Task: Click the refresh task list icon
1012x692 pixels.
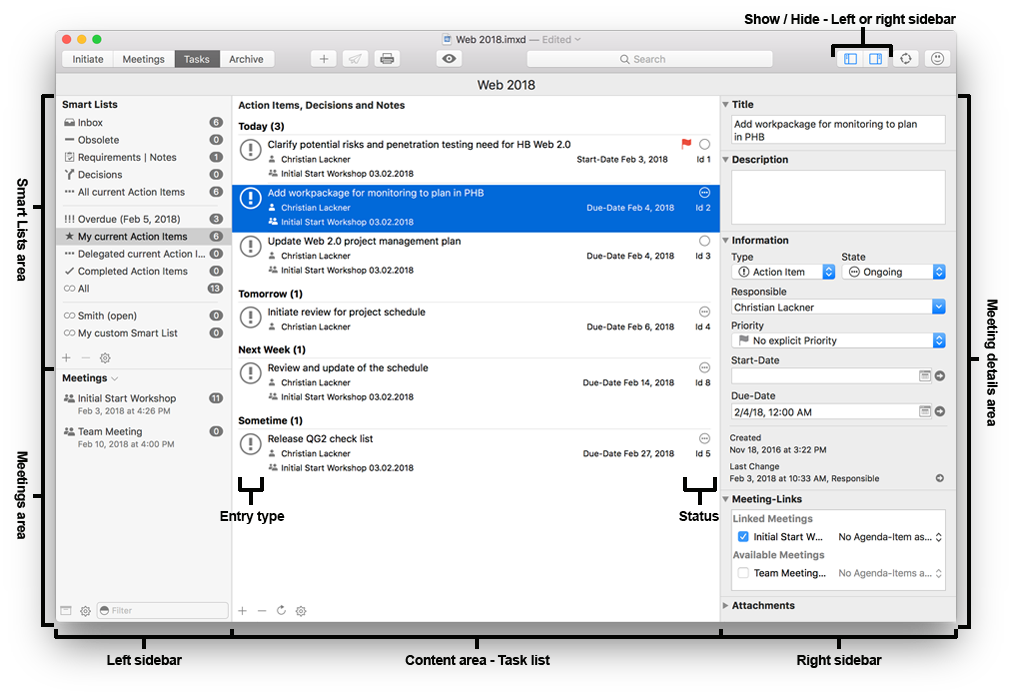Action: [281, 611]
